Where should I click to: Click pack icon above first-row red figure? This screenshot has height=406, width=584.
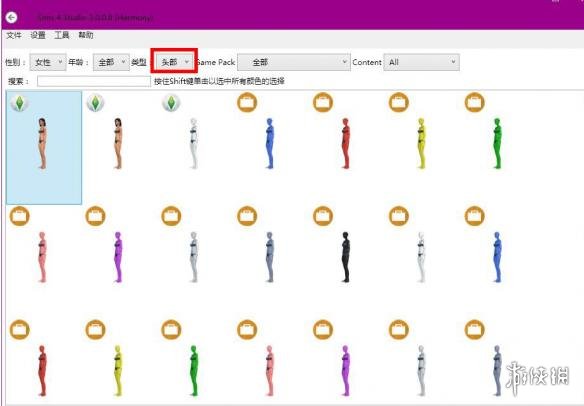pos(323,102)
